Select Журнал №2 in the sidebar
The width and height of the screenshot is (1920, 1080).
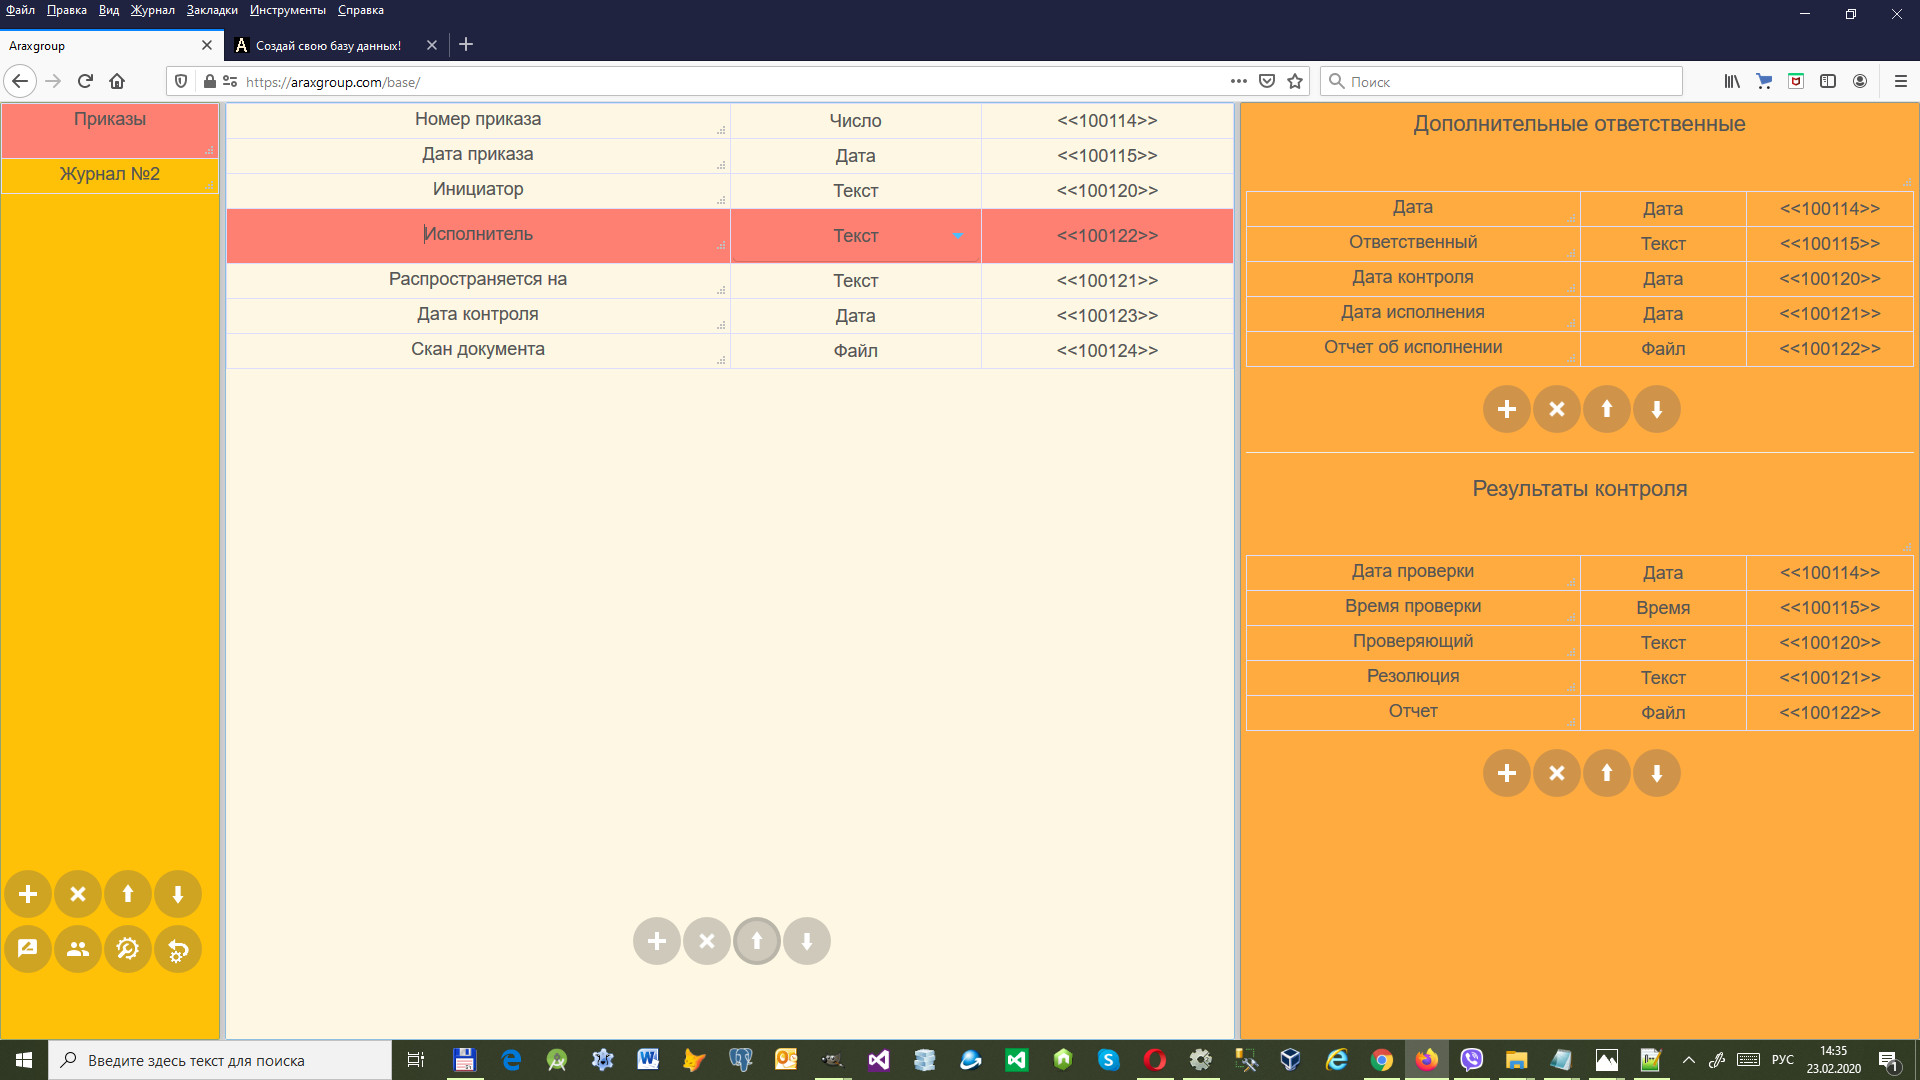pyautogui.click(x=110, y=174)
